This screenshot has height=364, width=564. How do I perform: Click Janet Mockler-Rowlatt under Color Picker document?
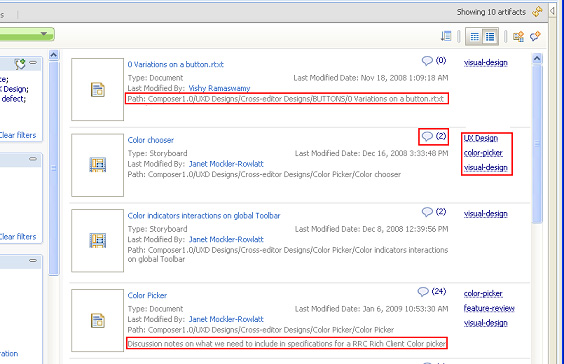point(226,319)
